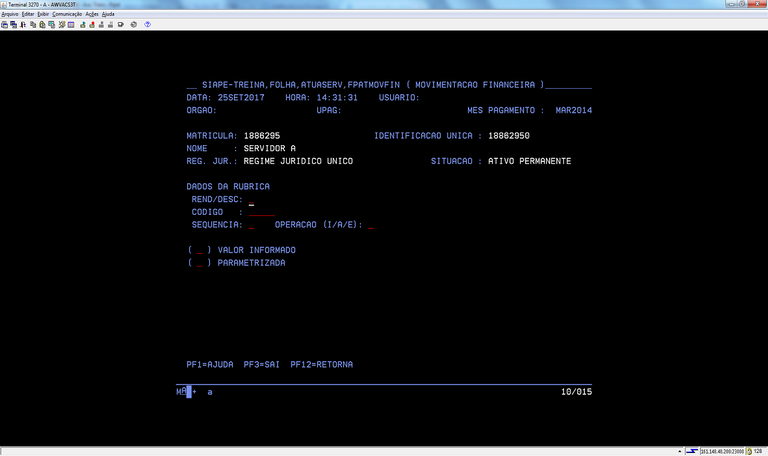Viewport: 768px width, 456px height.
Task: Click the USUARIO label
Action: (399, 97)
